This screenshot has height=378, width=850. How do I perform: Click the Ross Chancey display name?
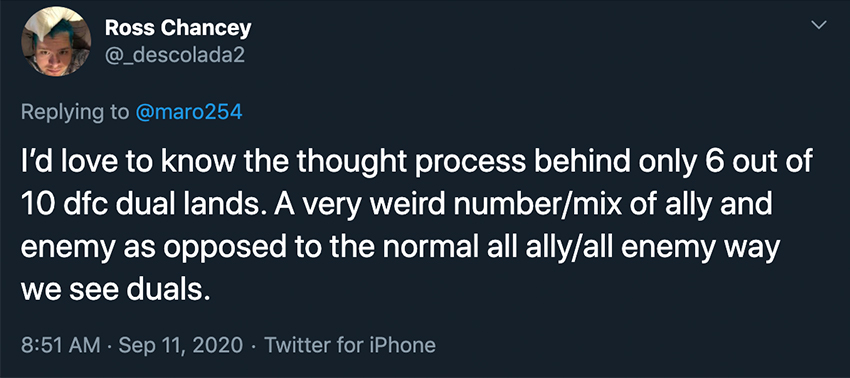pyautogui.click(x=178, y=28)
